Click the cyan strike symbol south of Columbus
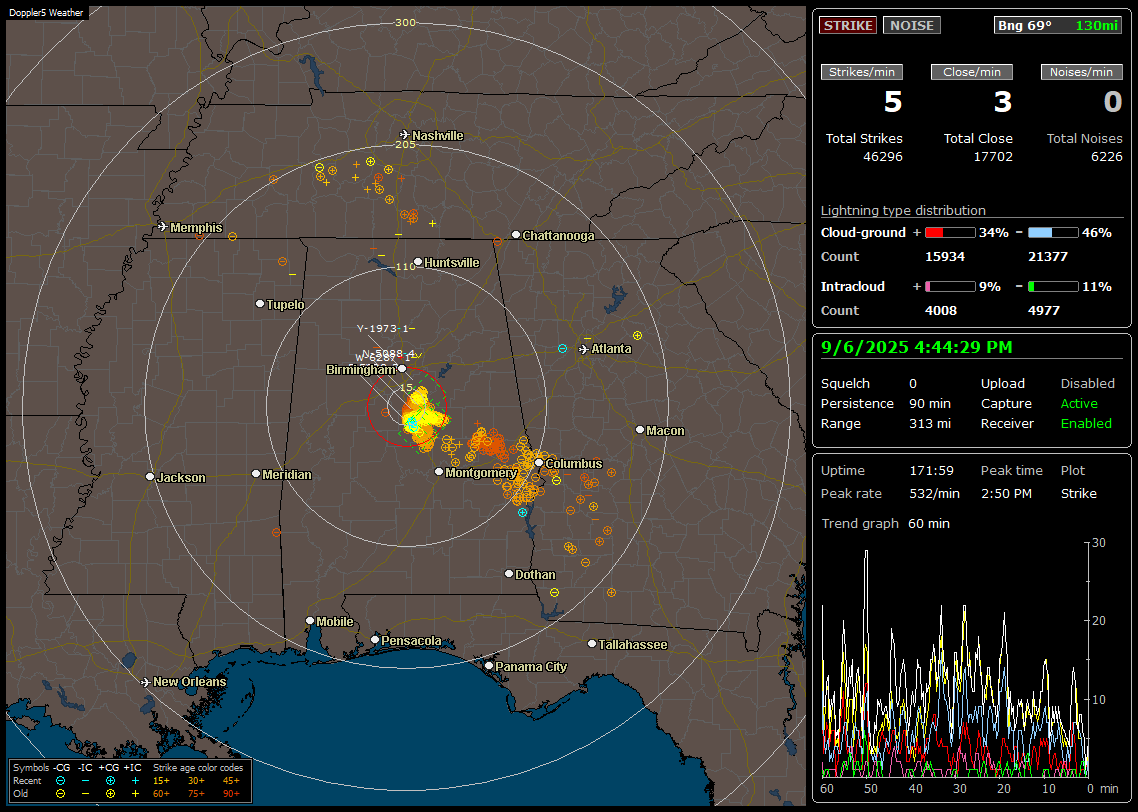Image resolution: width=1138 pixels, height=812 pixels. click(523, 513)
